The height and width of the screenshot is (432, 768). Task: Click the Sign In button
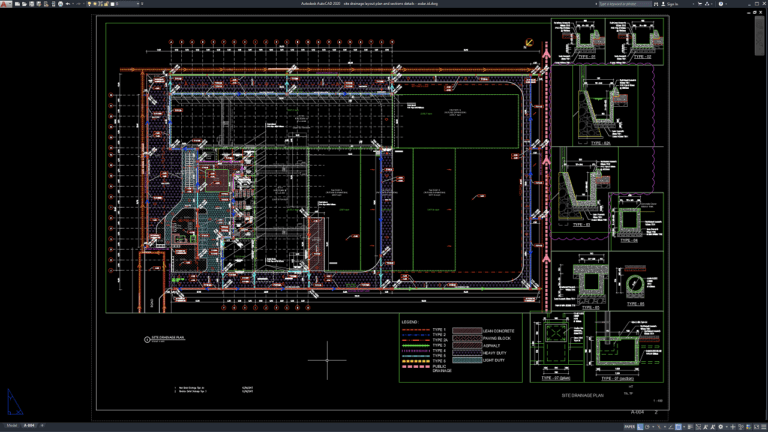[670, 4]
